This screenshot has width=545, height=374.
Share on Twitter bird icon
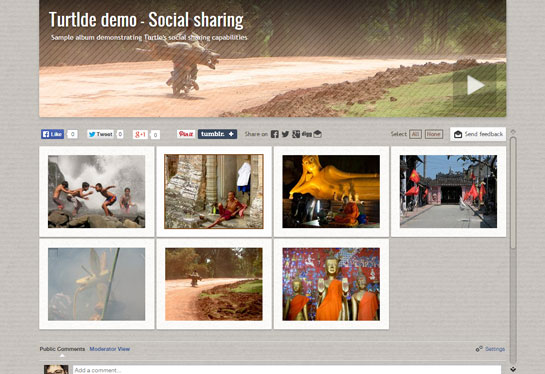point(285,134)
